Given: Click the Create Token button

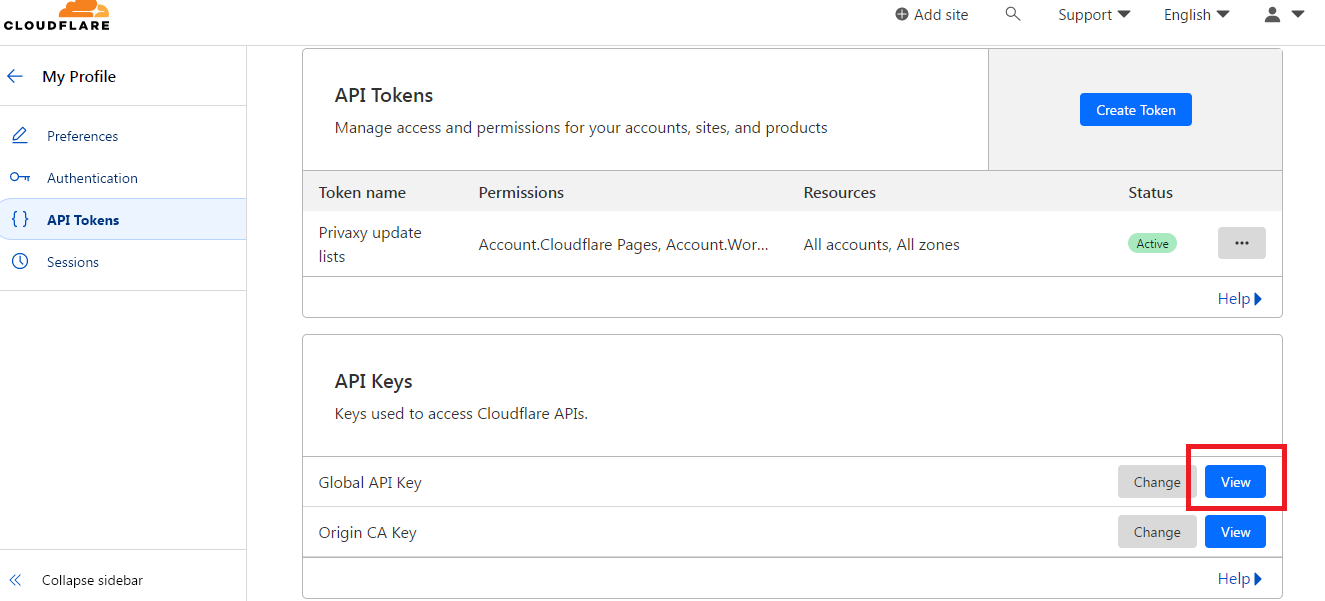Looking at the screenshot, I should [1136, 110].
